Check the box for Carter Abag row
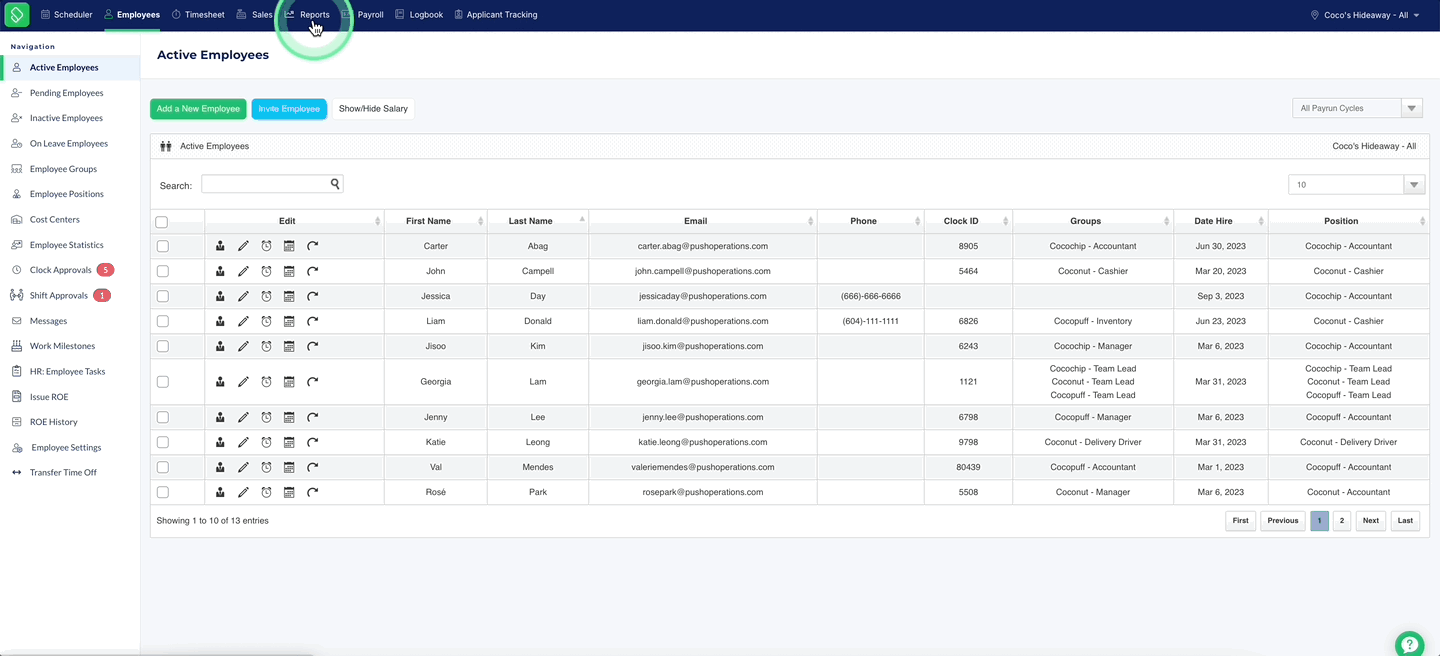The width and height of the screenshot is (1440, 656). tap(163, 246)
